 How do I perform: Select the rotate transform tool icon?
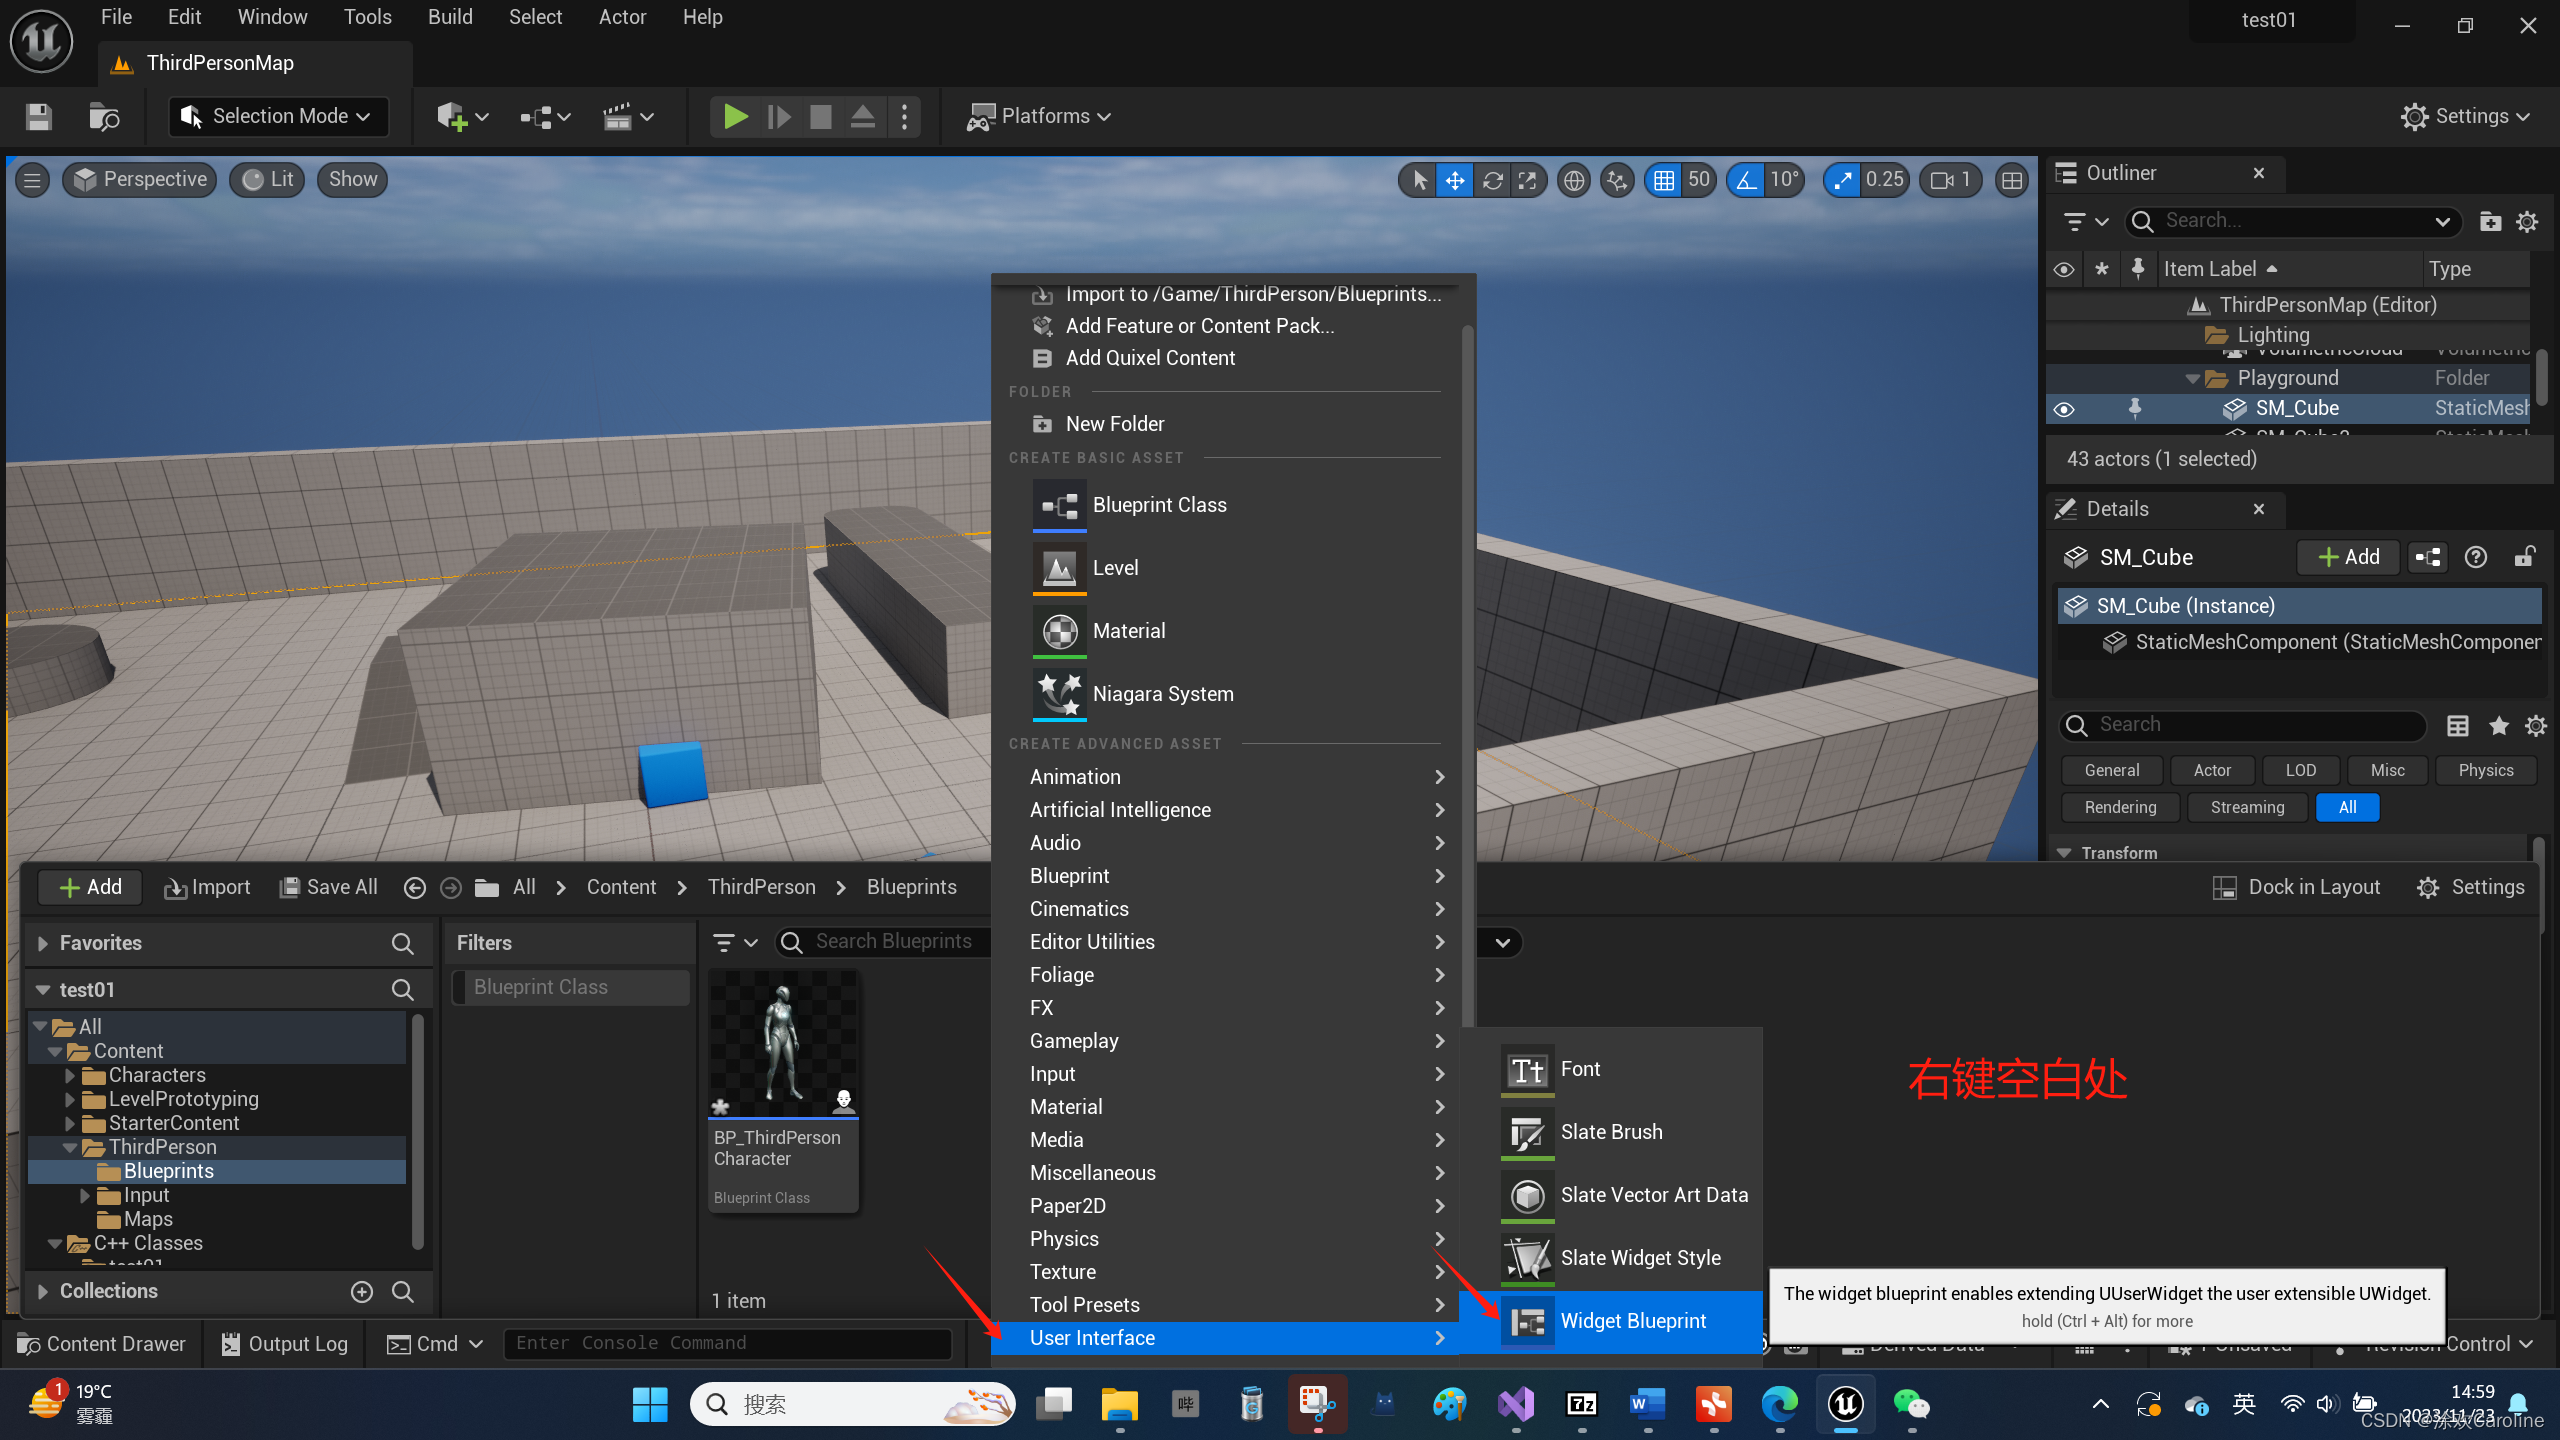(1492, 180)
